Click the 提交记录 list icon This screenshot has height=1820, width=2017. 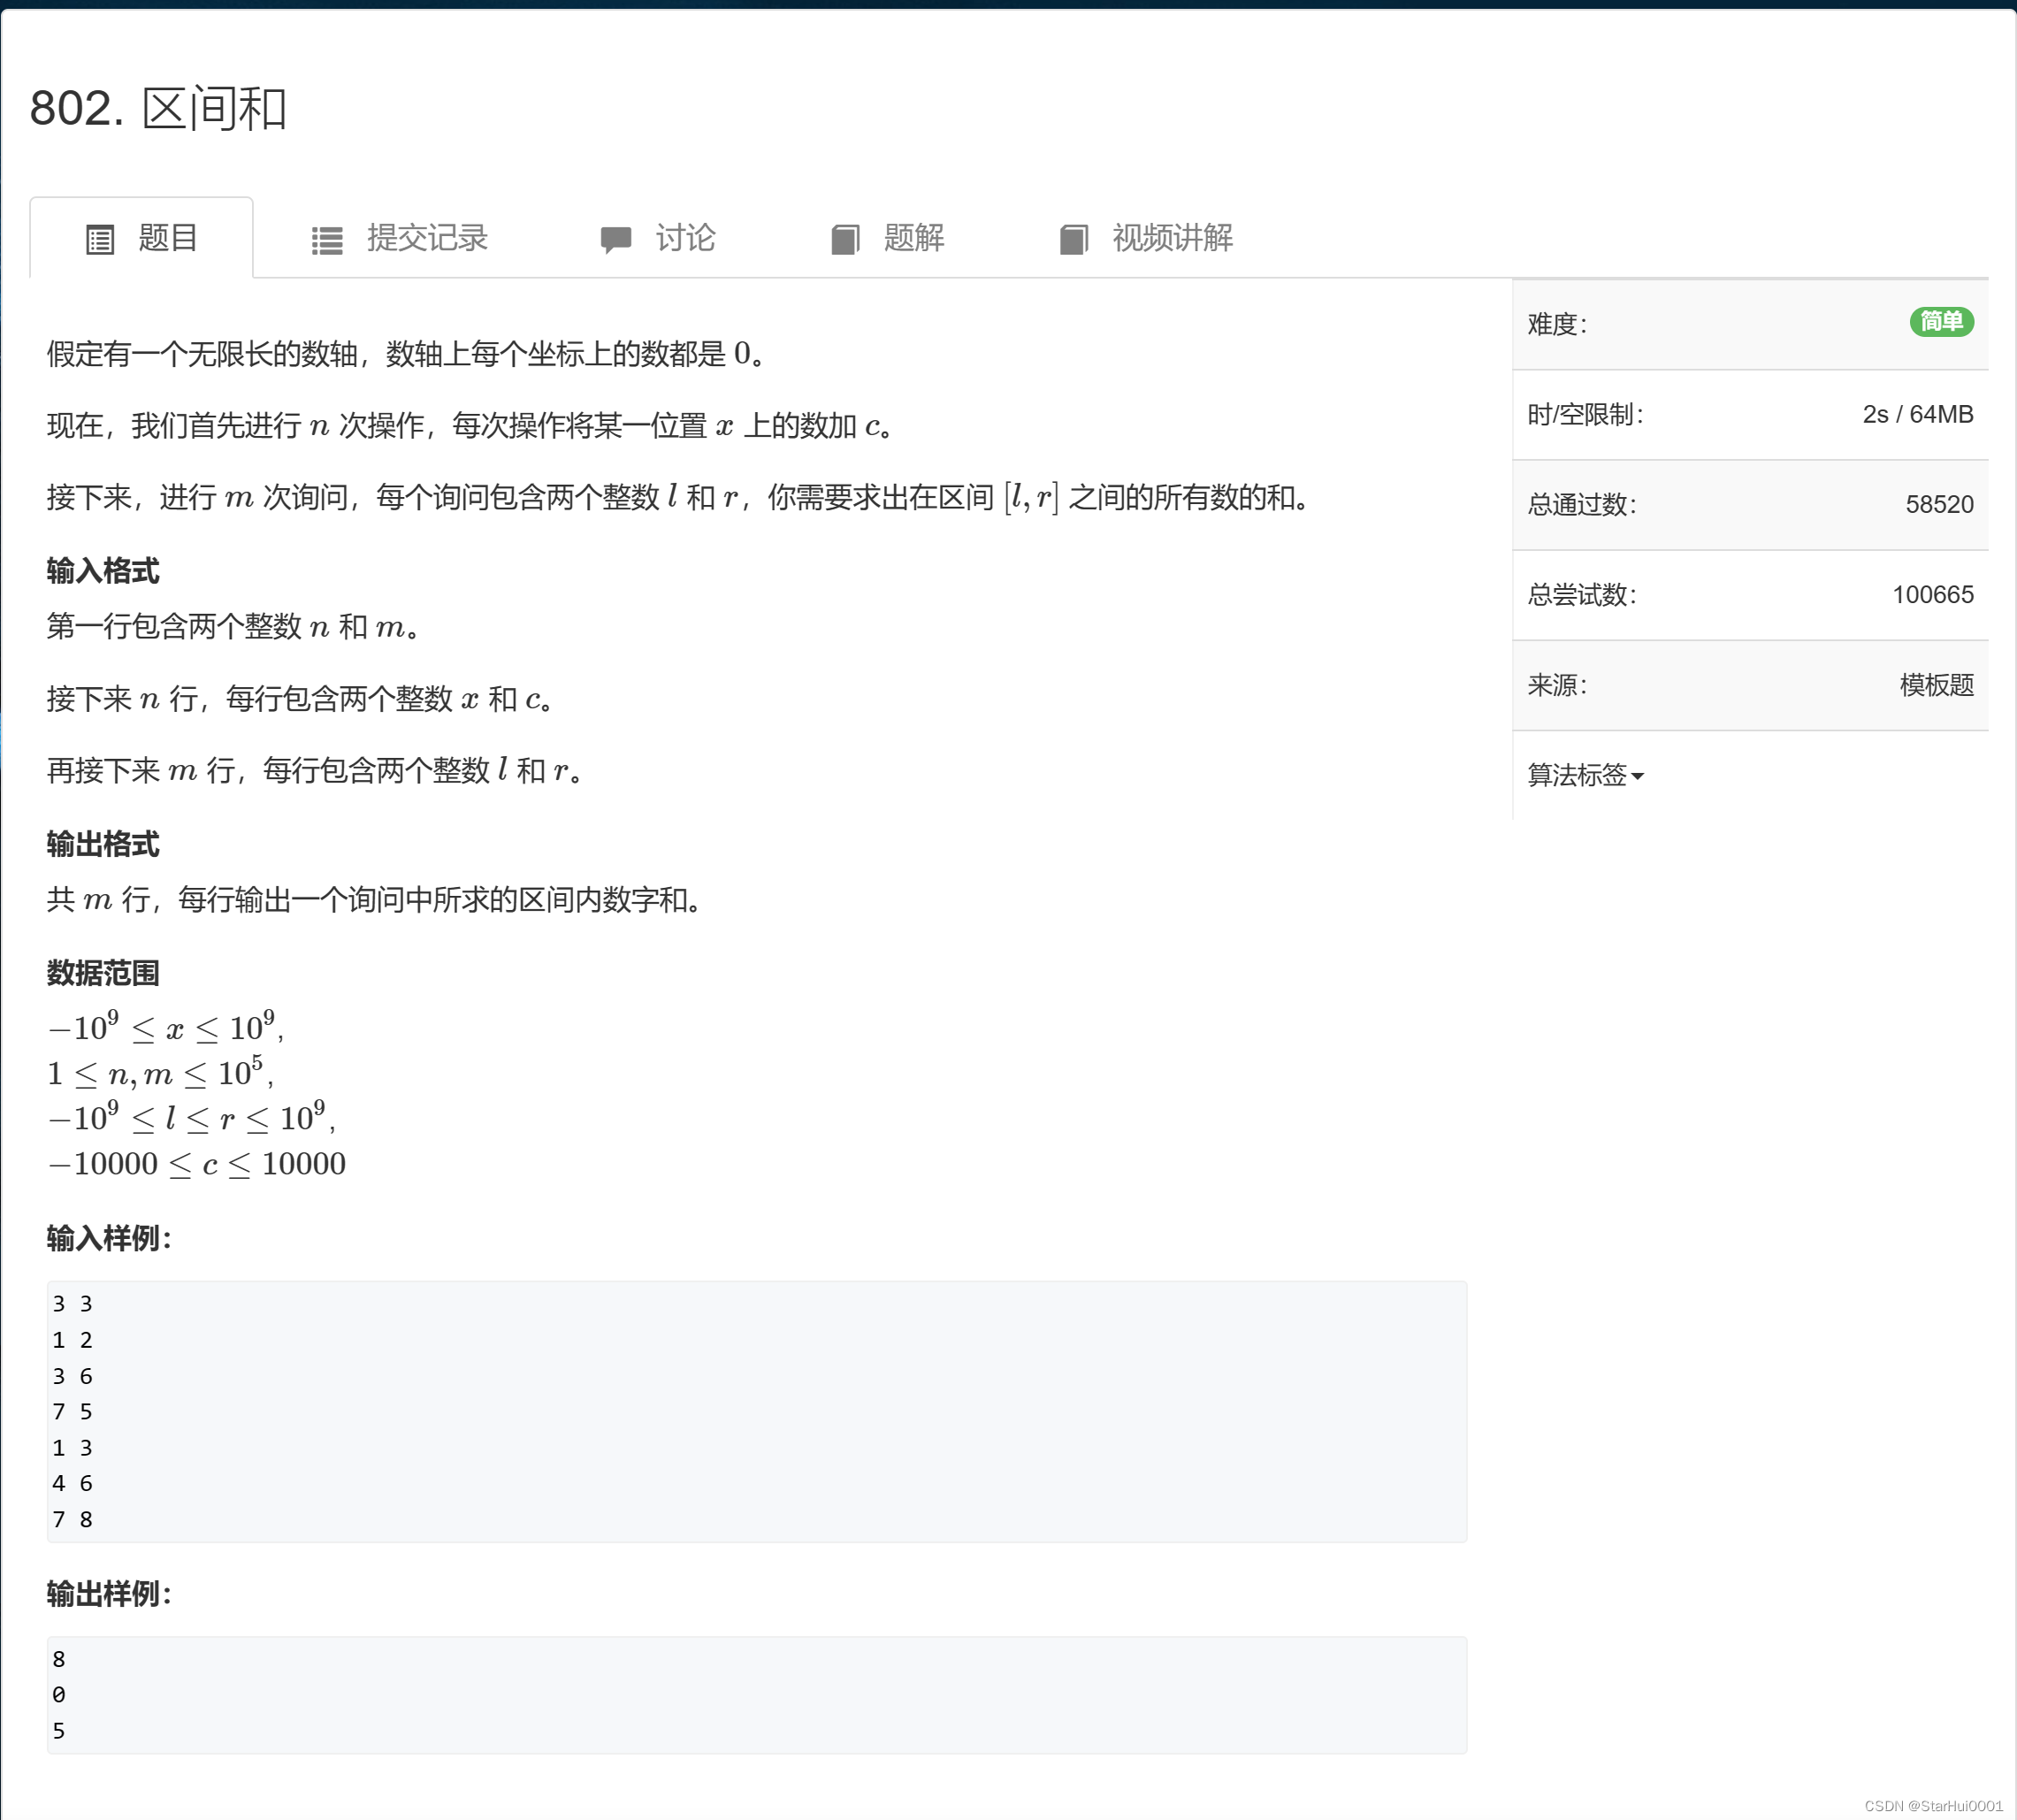327,240
